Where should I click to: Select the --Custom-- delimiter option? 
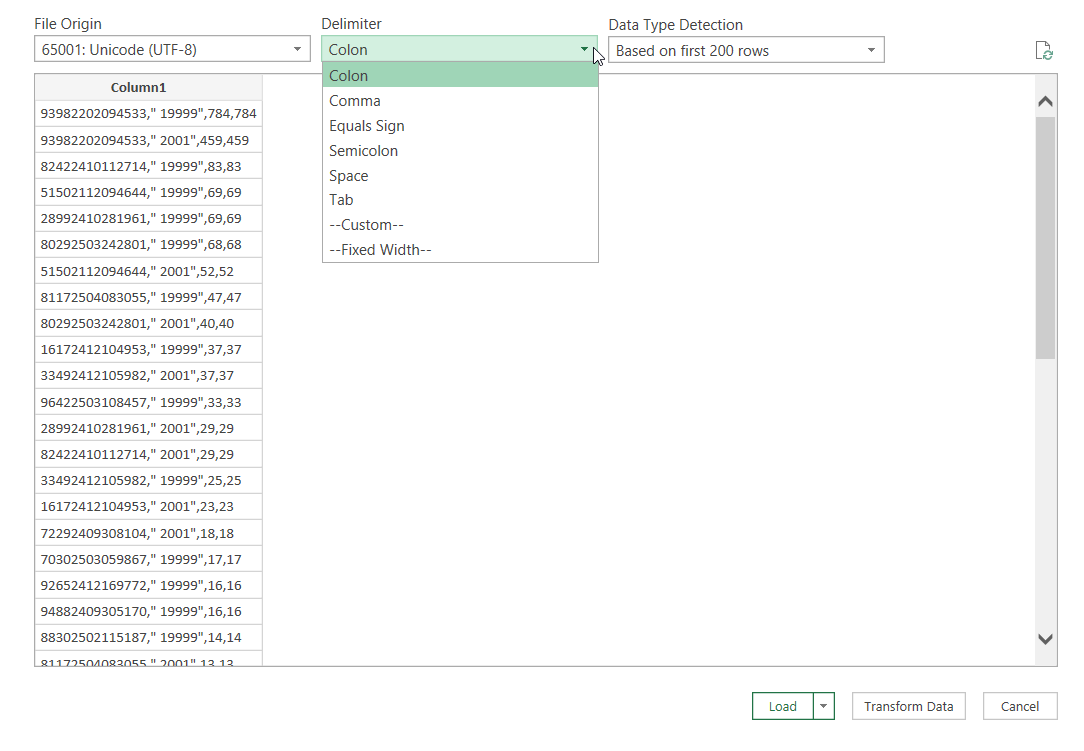[x=460, y=225]
